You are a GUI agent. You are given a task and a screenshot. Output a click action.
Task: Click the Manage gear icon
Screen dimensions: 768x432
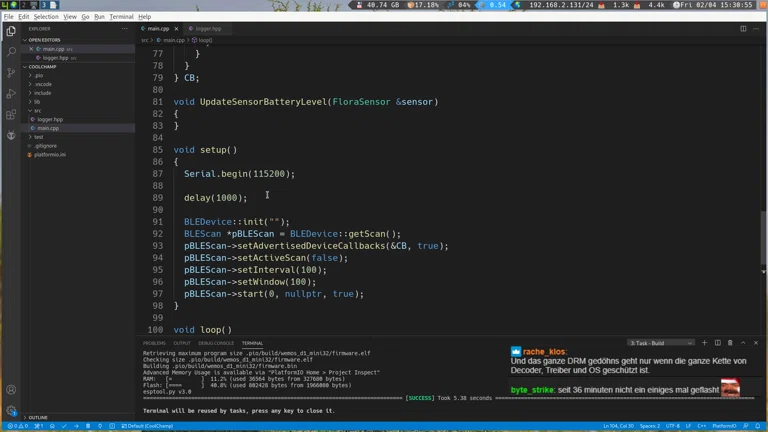[x=11, y=410]
